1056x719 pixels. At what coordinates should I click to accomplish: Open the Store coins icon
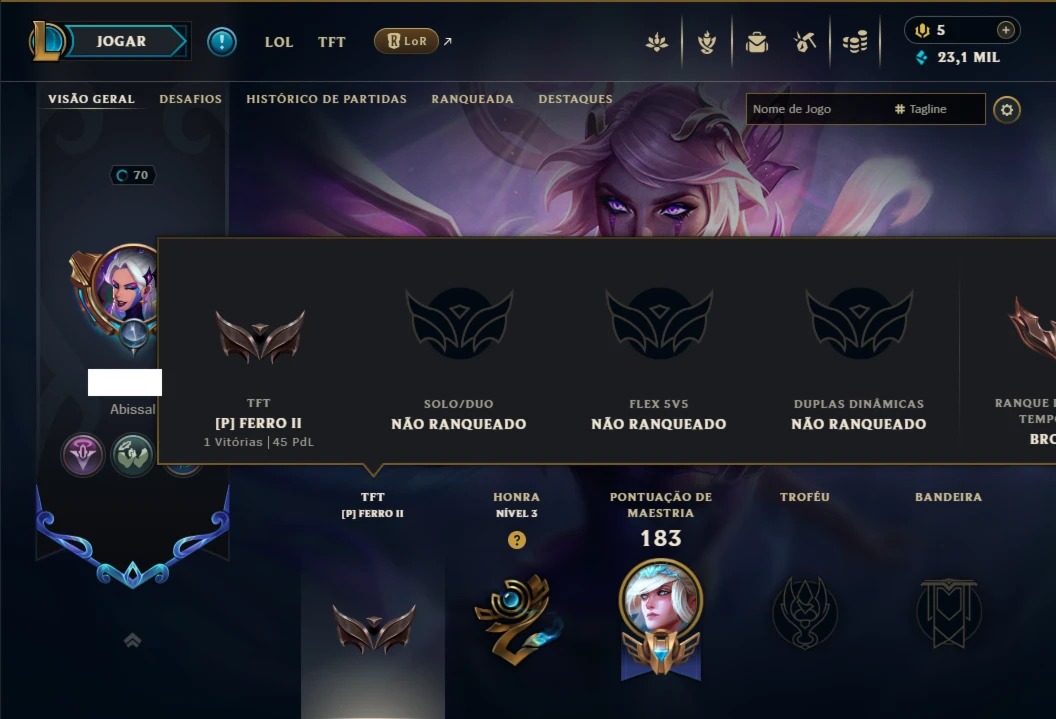pos(855,42)
